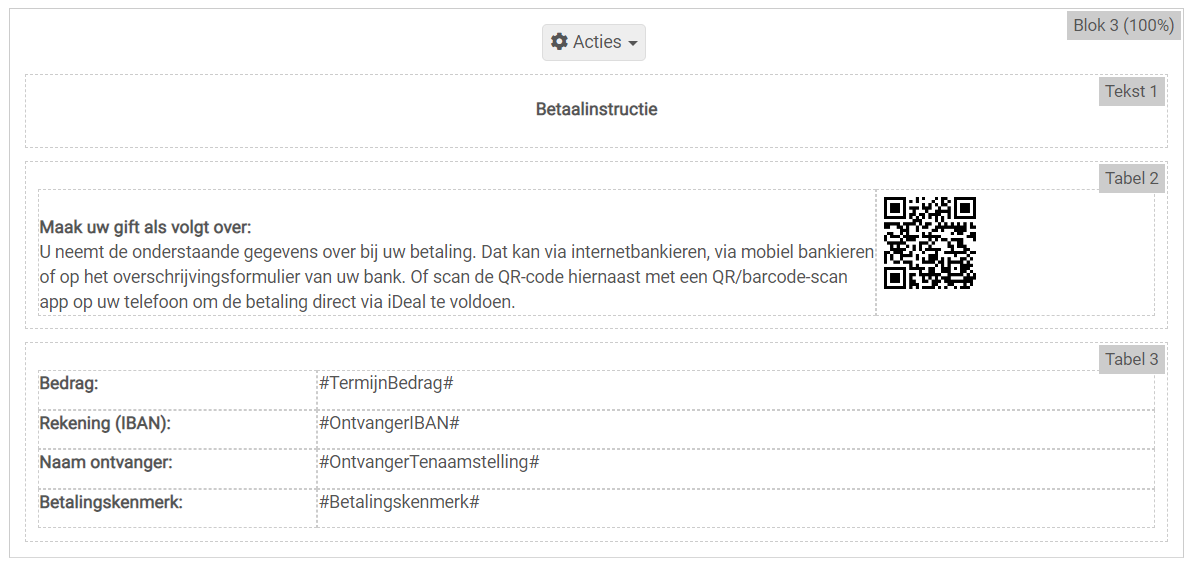Screen dimensions: 1191x567
Task: Select the Blok 3 (100%) label
Action: click(1123, 25)
